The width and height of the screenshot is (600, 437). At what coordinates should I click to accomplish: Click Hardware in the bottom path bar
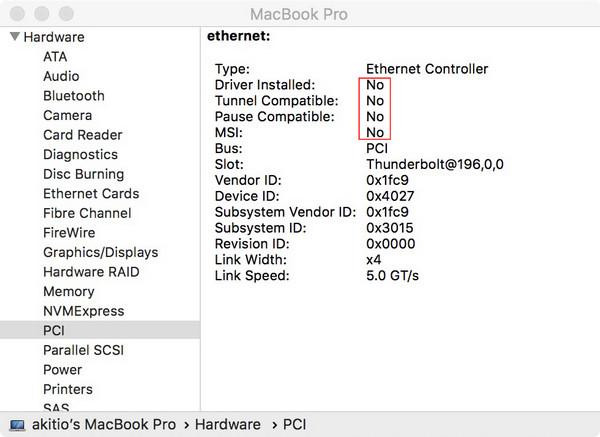227,425
